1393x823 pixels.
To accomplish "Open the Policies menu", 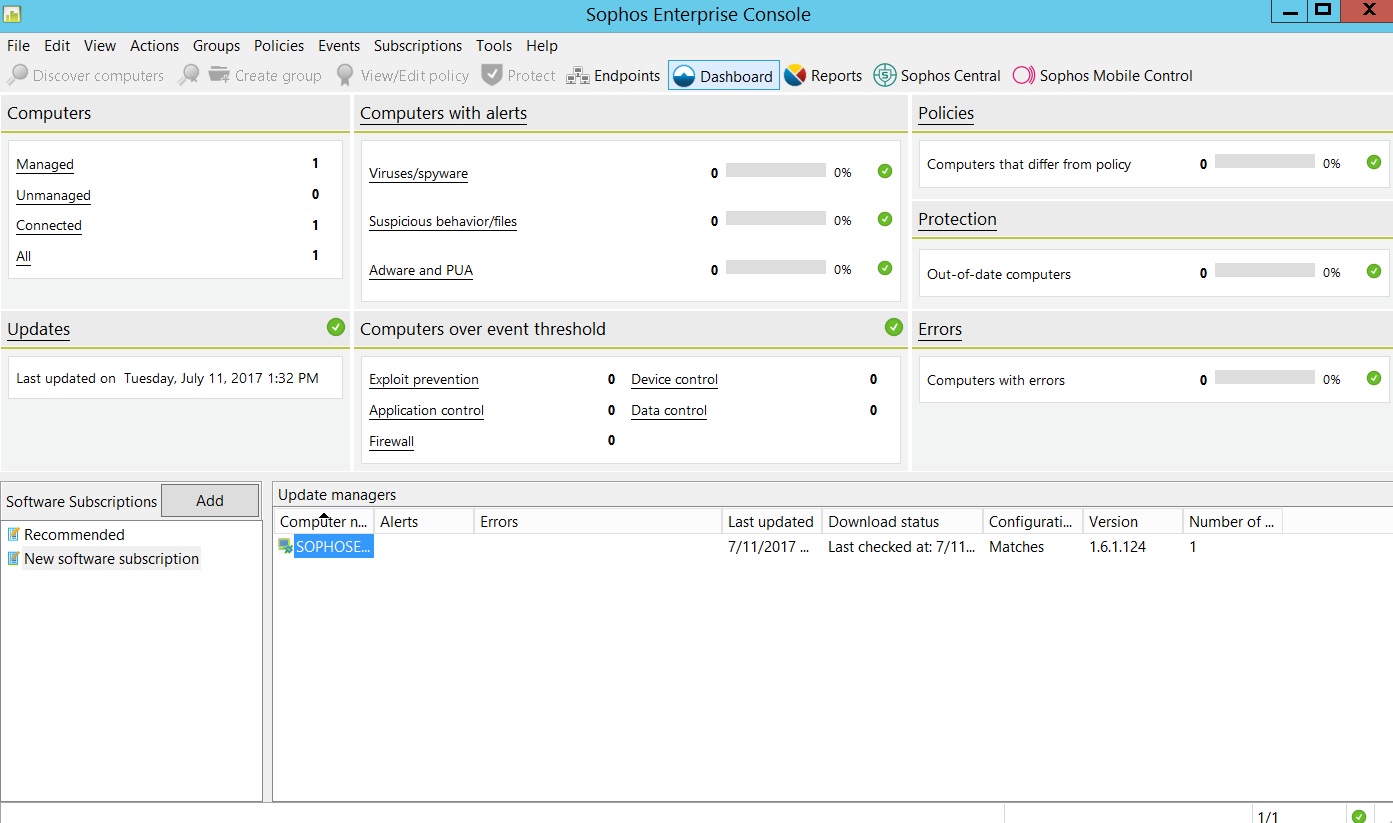I will [279, 46].
